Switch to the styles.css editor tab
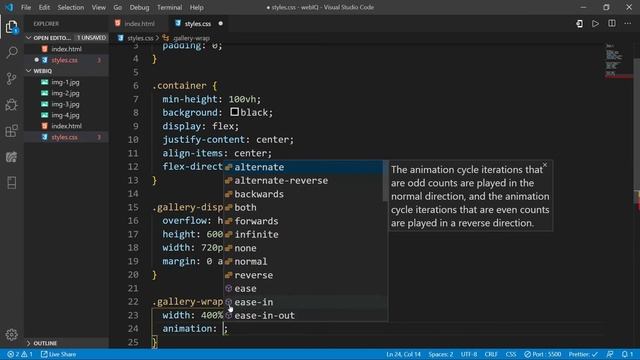640x360 pixels. (x=198, y=24)
